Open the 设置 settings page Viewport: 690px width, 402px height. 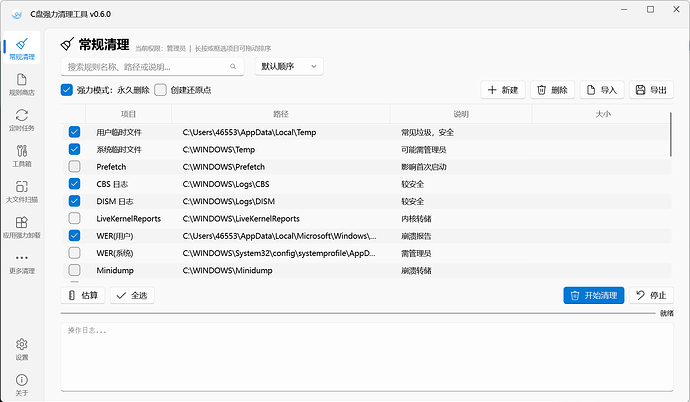22,349
